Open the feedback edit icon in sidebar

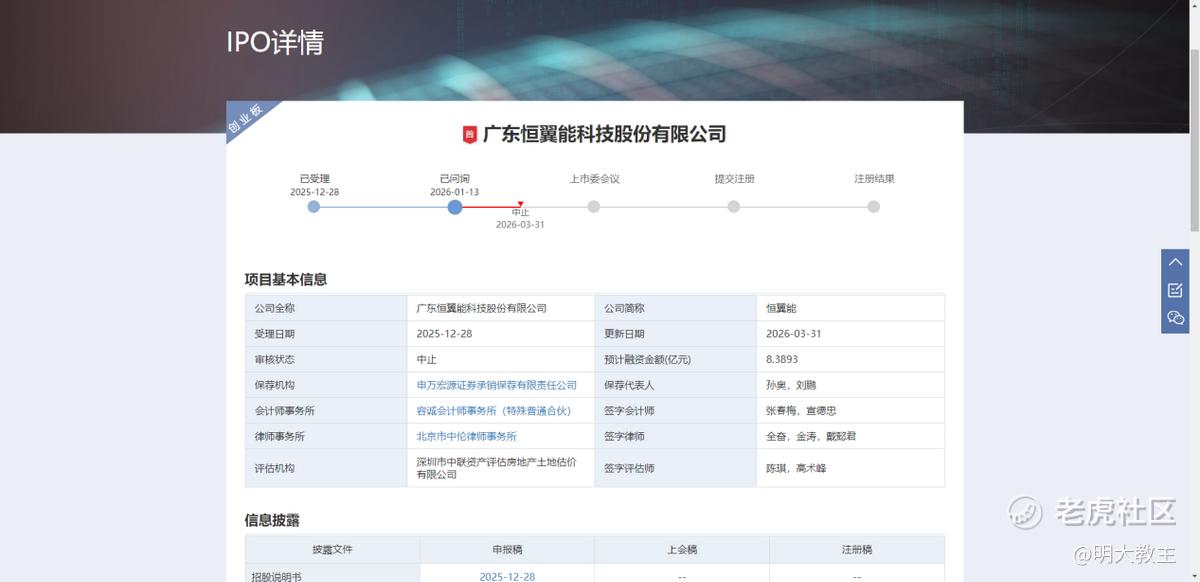(1175, 290)
